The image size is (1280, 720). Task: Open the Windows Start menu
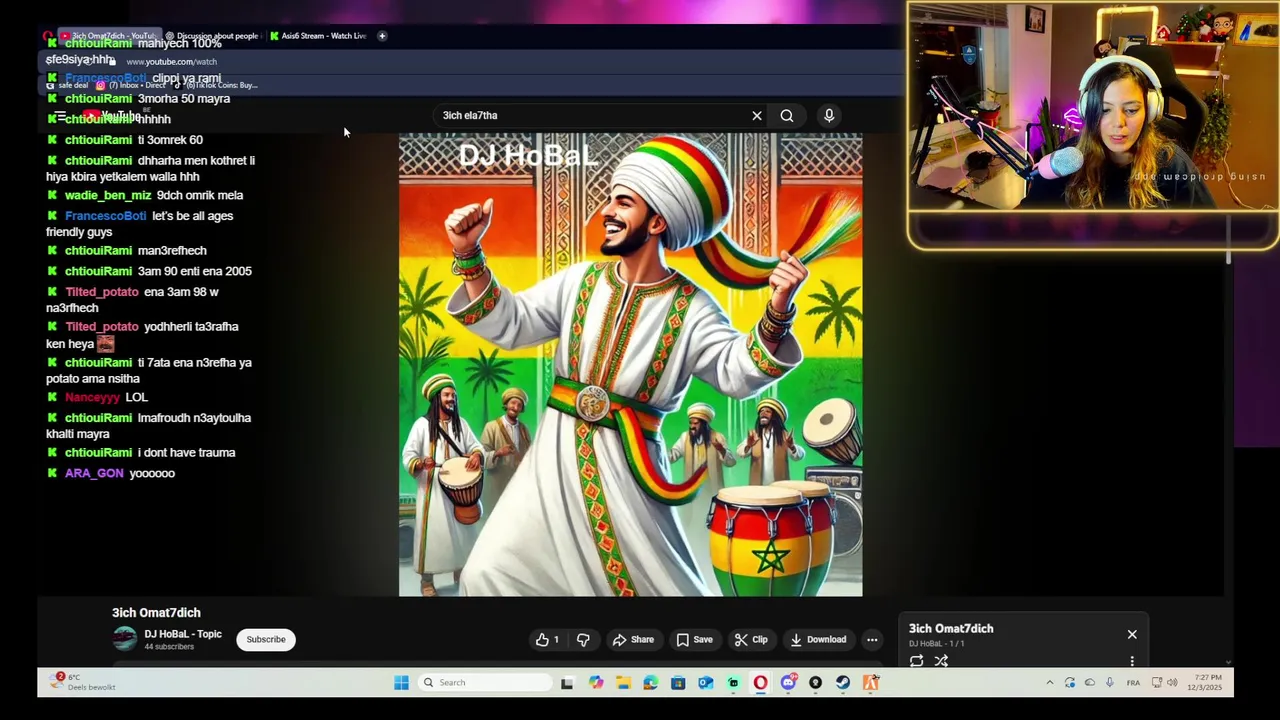401,683
